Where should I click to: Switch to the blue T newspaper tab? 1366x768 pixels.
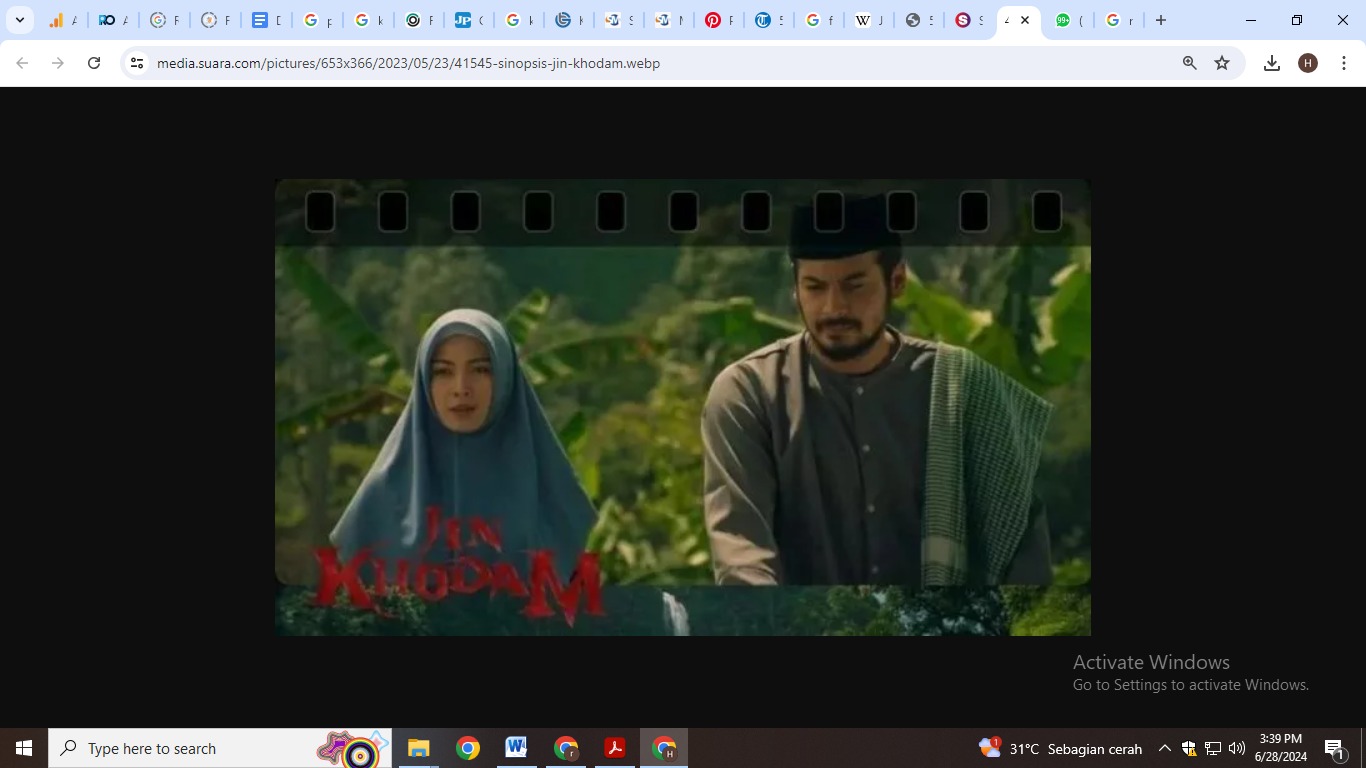click(x=769, y=20)
